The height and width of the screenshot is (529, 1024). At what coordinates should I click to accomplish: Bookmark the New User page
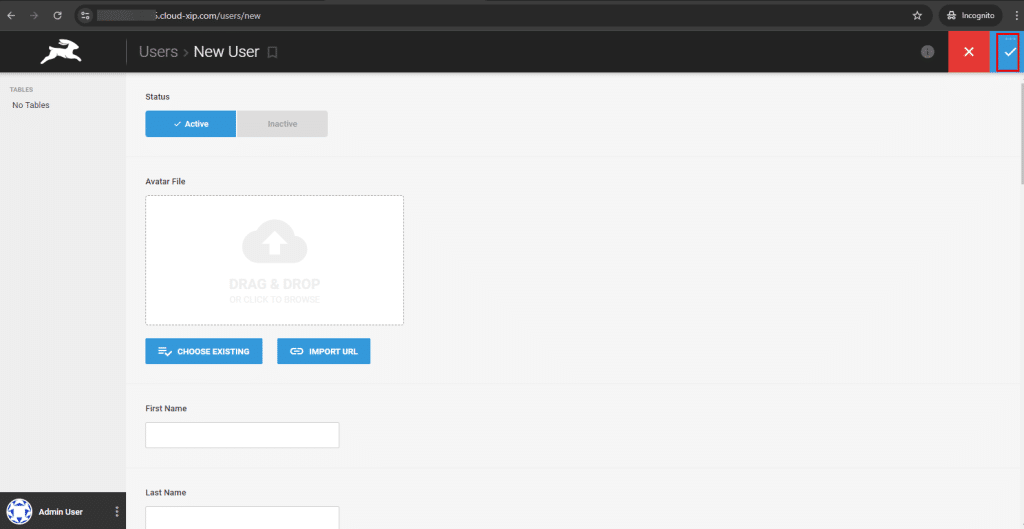coord(273,52)
